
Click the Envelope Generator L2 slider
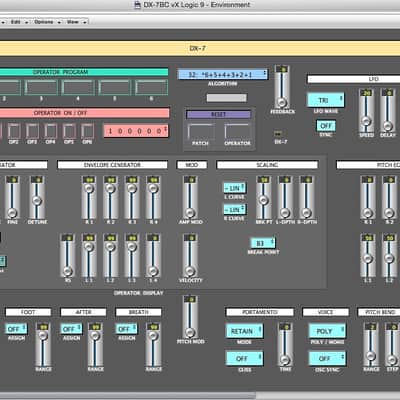click(x=110, y=256)
